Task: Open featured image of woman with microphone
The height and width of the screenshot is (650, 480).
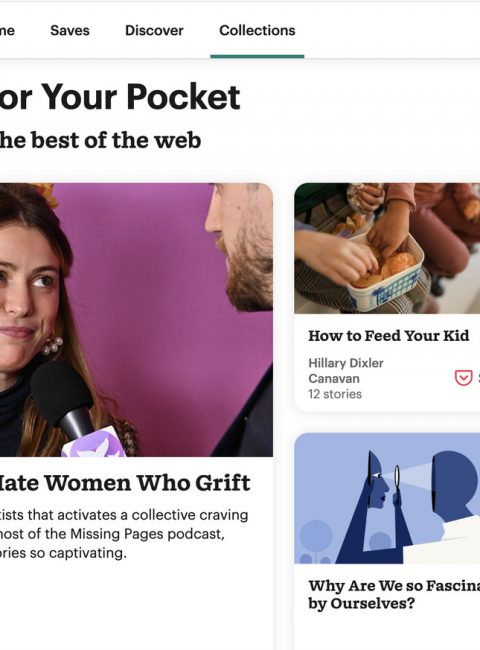Action: (x=136, y=320)
